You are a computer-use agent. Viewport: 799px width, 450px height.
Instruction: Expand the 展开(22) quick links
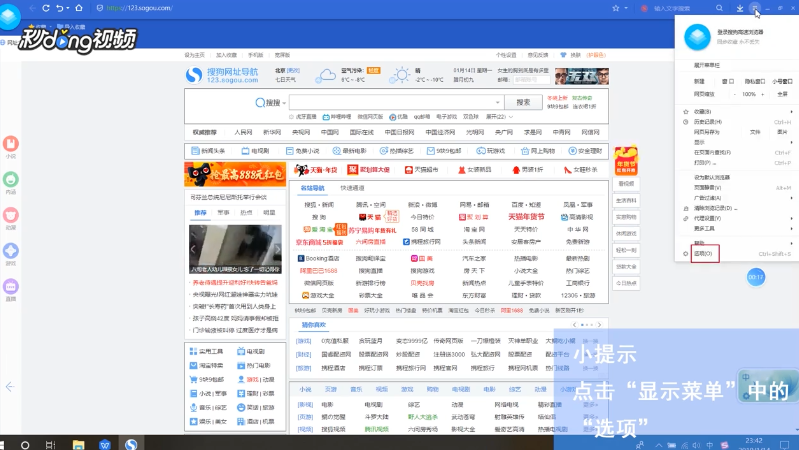[x=499, y=117]
